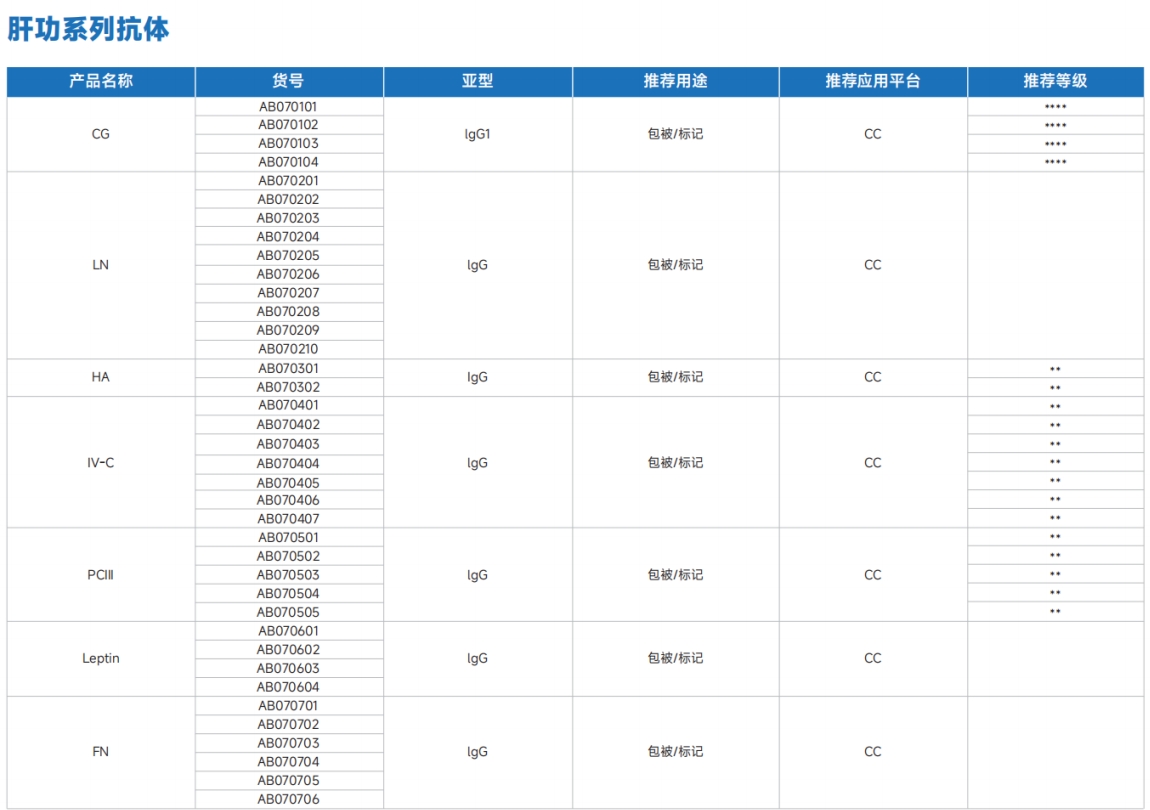
Task: Select product code AB070101
Action: click(288, 106)
